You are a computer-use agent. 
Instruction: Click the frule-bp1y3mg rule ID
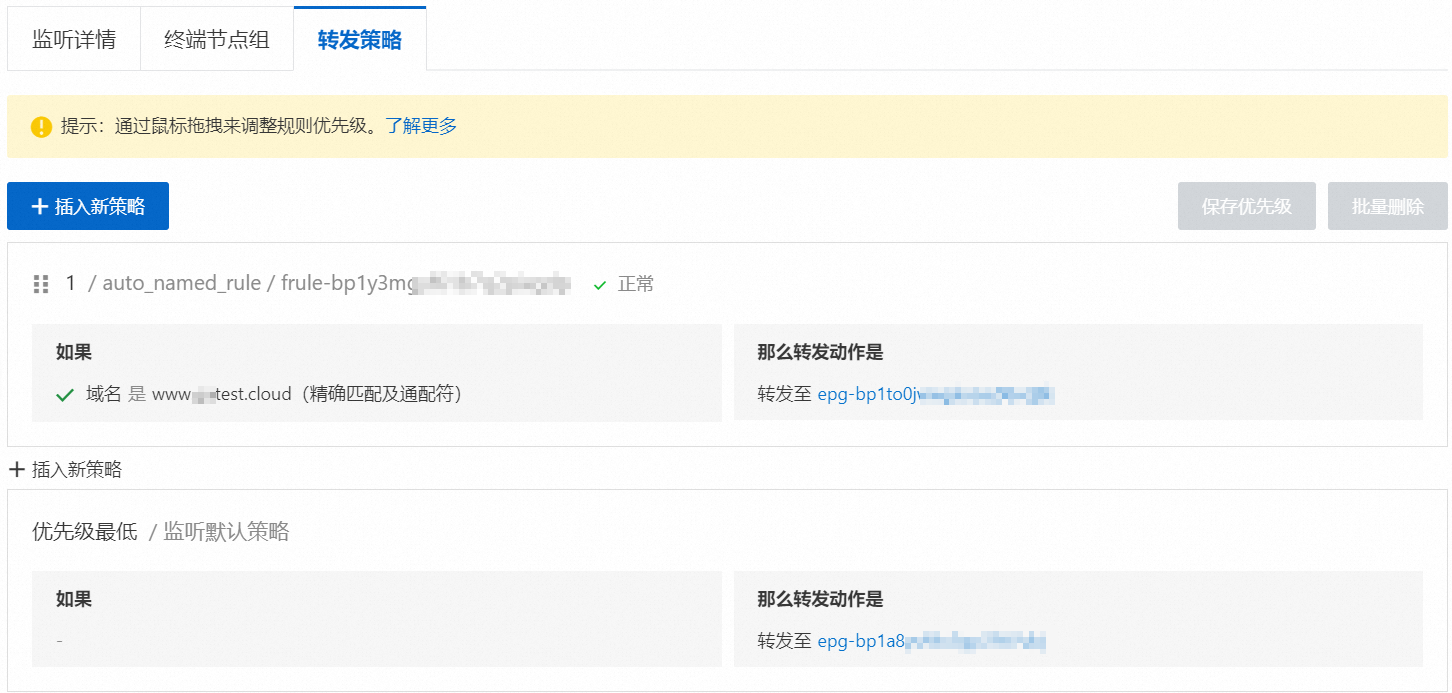coord(426,284)
